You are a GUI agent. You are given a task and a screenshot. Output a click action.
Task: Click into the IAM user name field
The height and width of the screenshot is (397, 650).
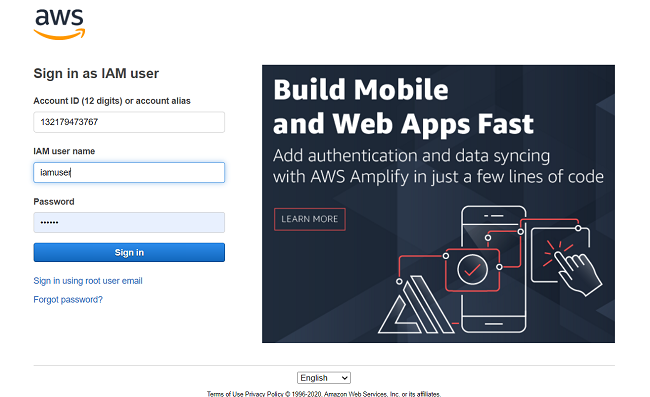tap(129, 172)
